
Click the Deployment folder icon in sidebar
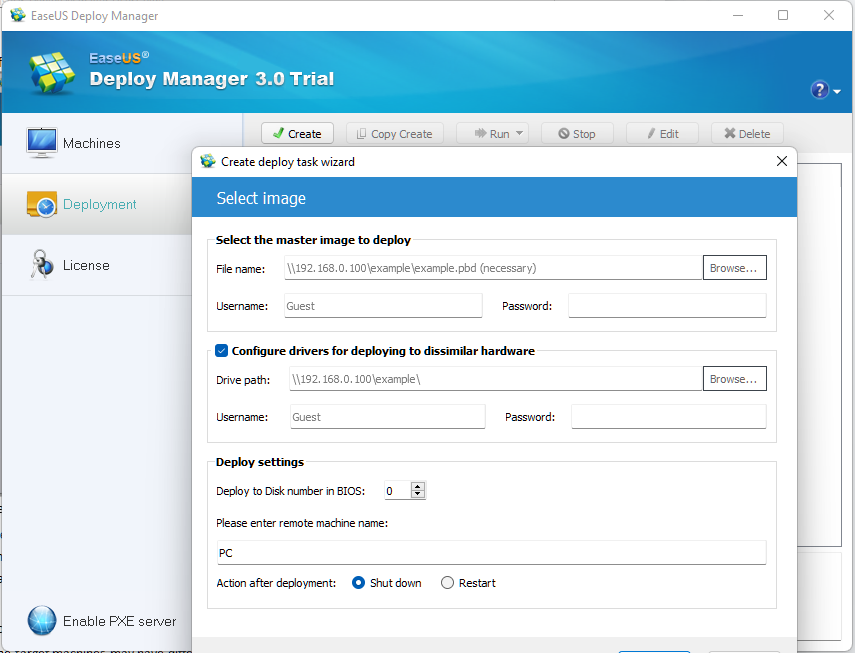tap(42, 204)
